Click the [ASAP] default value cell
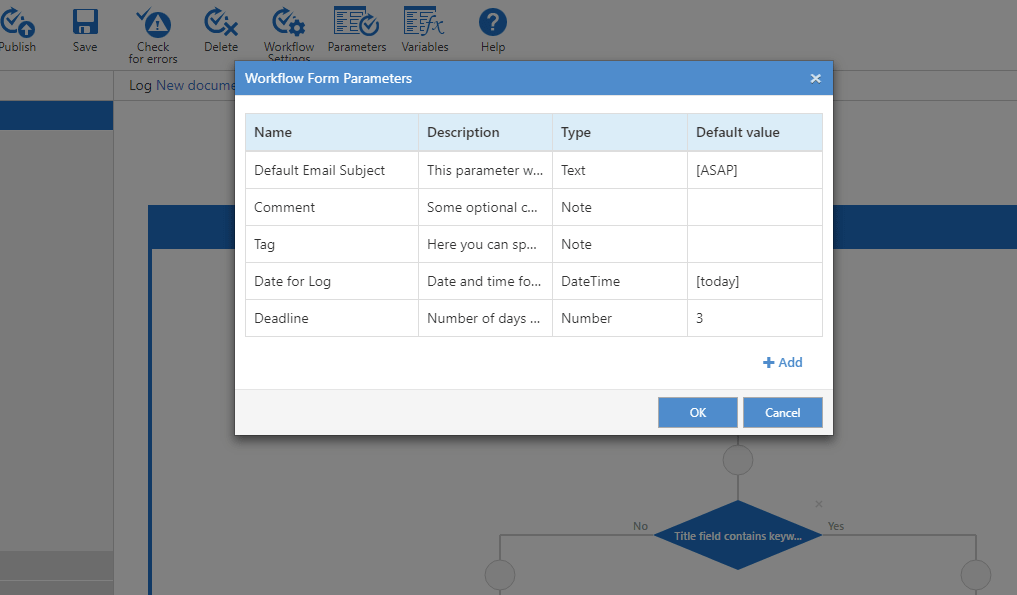1017x595 pixels. [755, 170]
